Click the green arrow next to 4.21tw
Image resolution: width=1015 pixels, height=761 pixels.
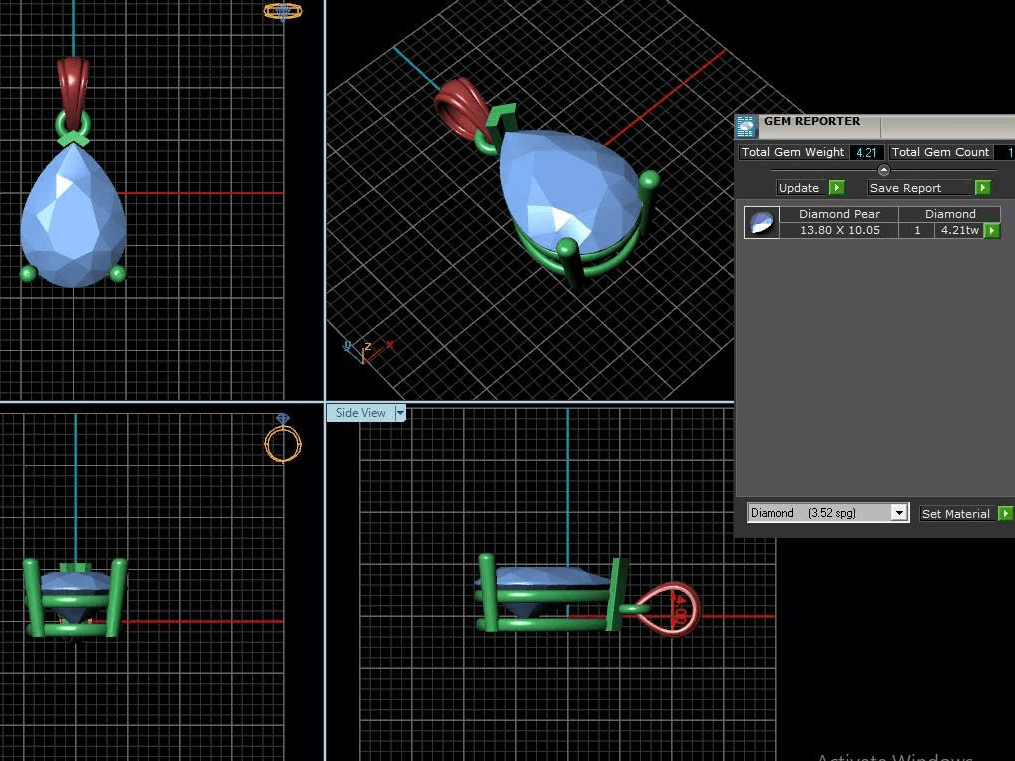992,230
